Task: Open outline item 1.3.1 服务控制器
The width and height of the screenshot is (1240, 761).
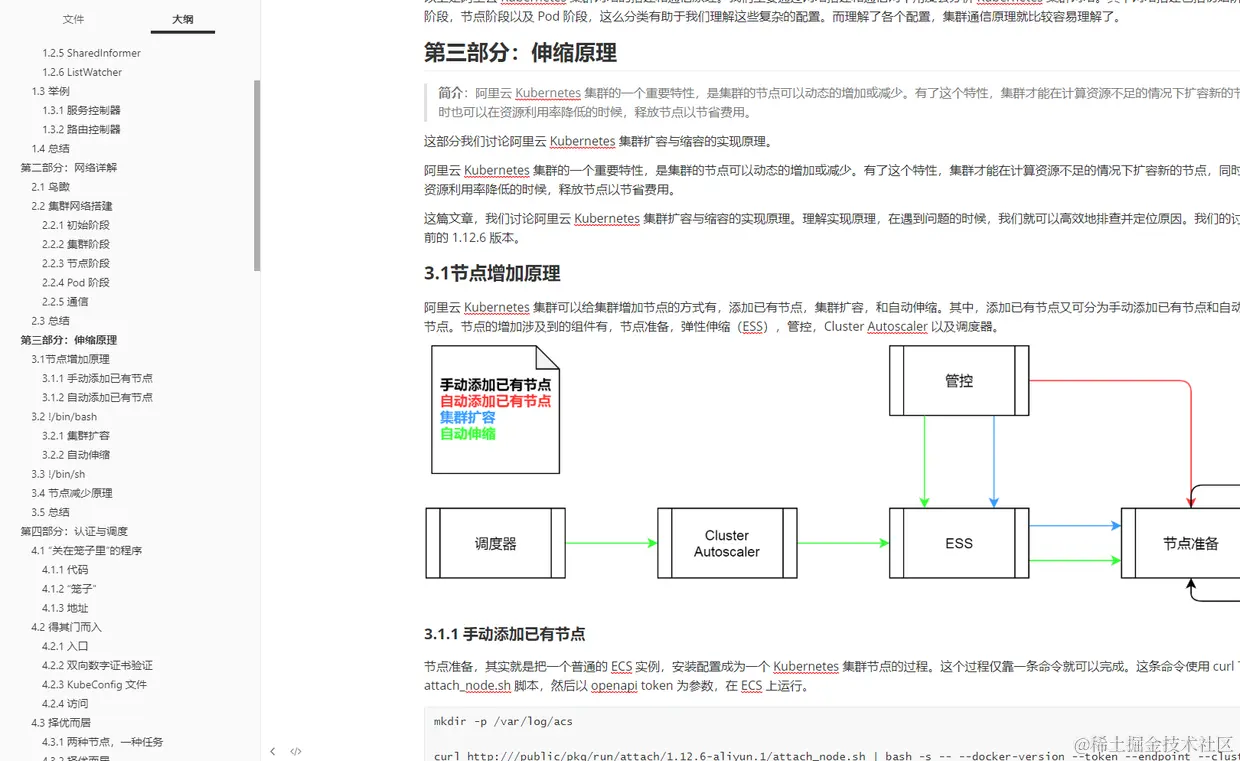Action: pos(81,110)
